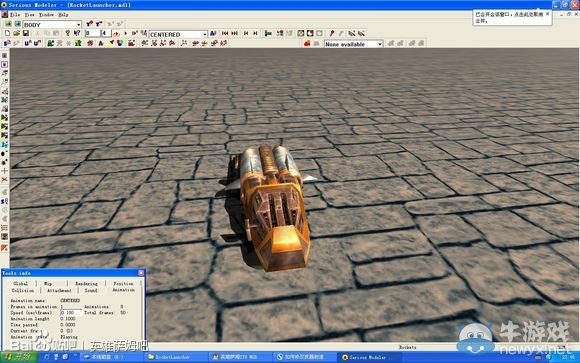580x363 pixels.
Task: Step to next frame icon
Action: coord(255,34)
